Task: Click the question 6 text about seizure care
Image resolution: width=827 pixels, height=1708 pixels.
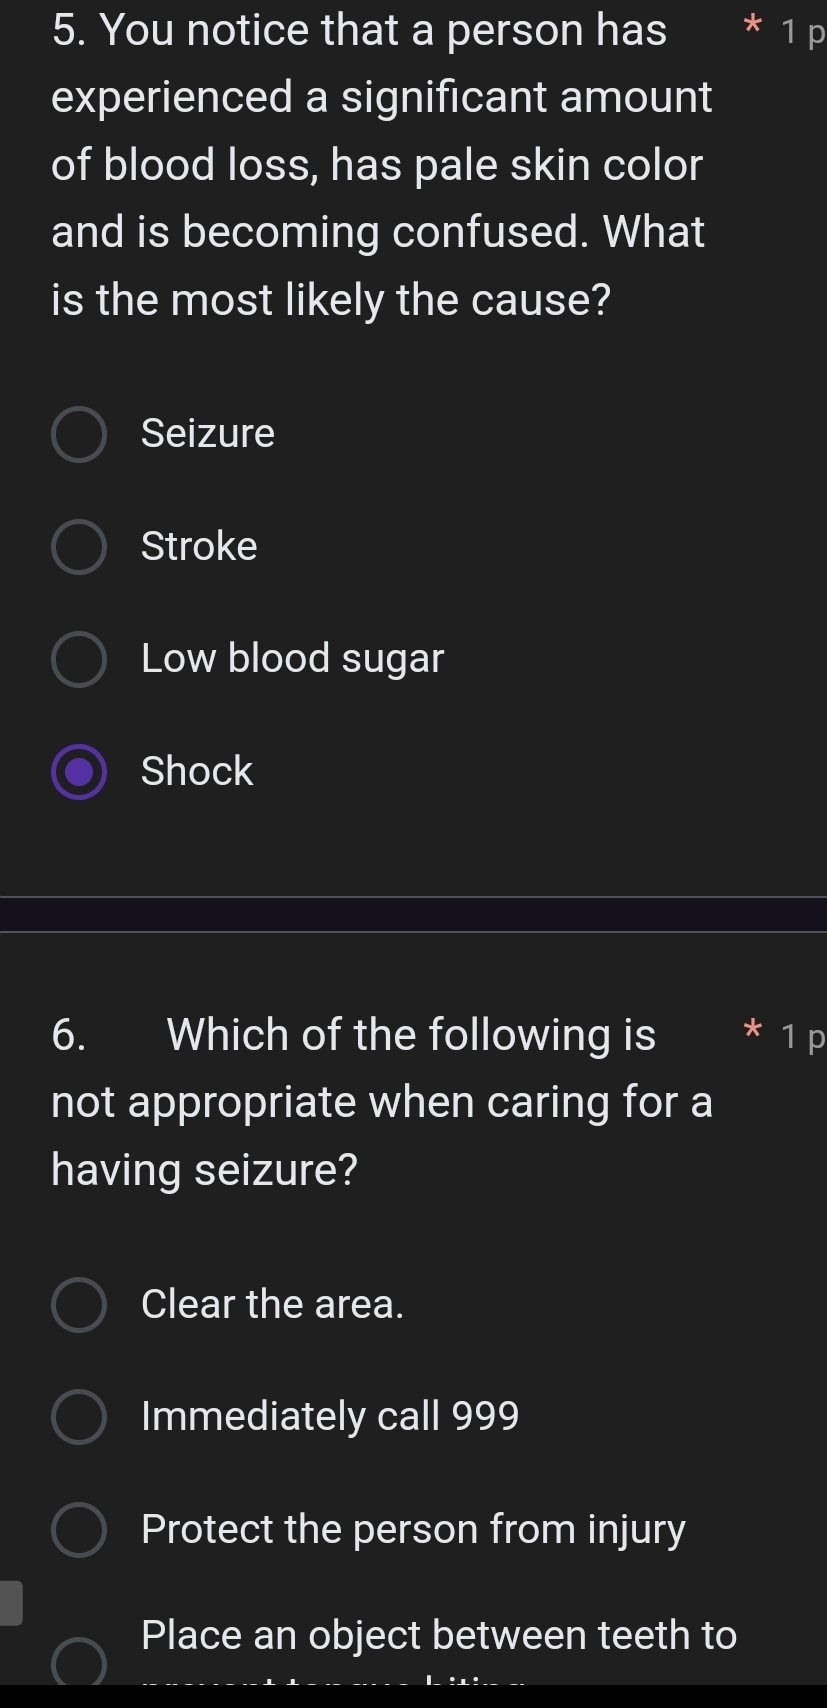Action: [382, 1102]
